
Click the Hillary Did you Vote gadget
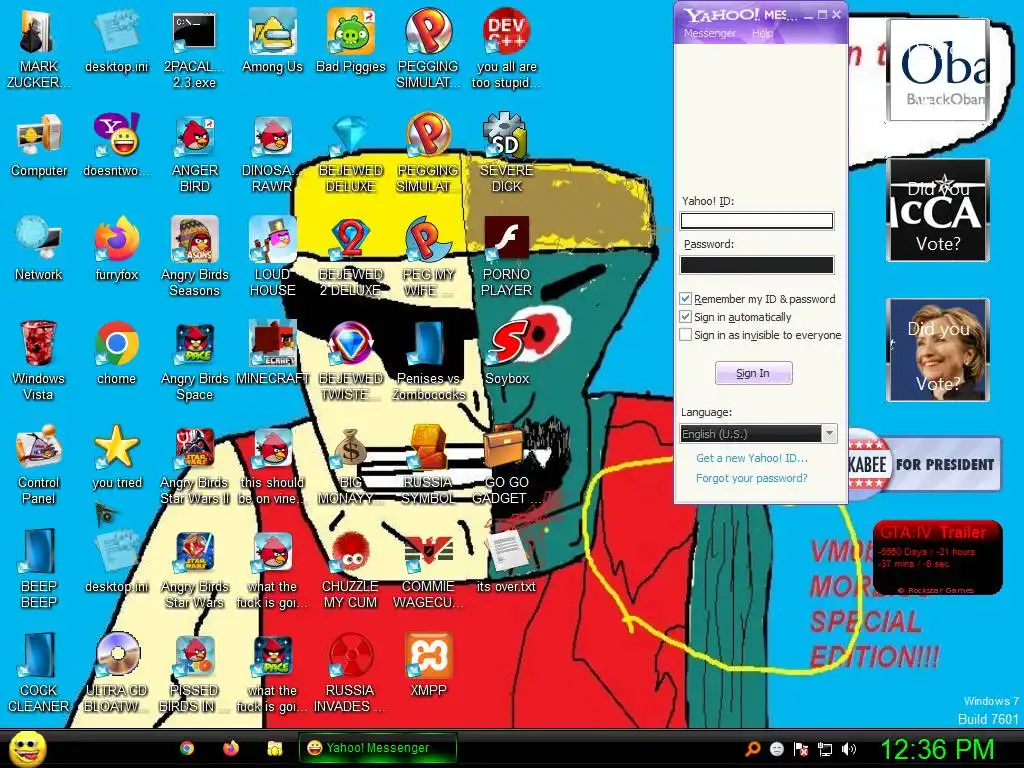coord(938,350)
